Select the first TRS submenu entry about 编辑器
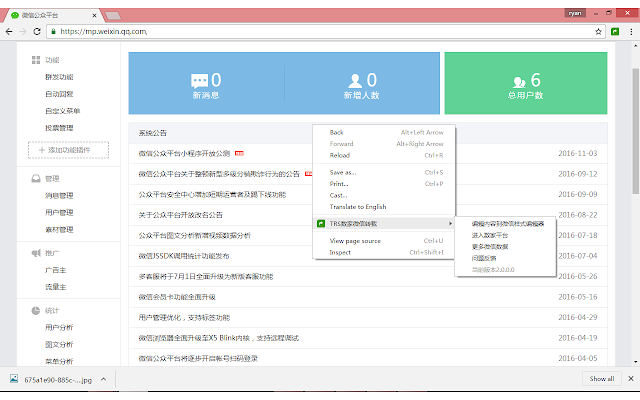The height and width of the screenshot is (400, 640). pyautogui.click(x=508, y=224)
